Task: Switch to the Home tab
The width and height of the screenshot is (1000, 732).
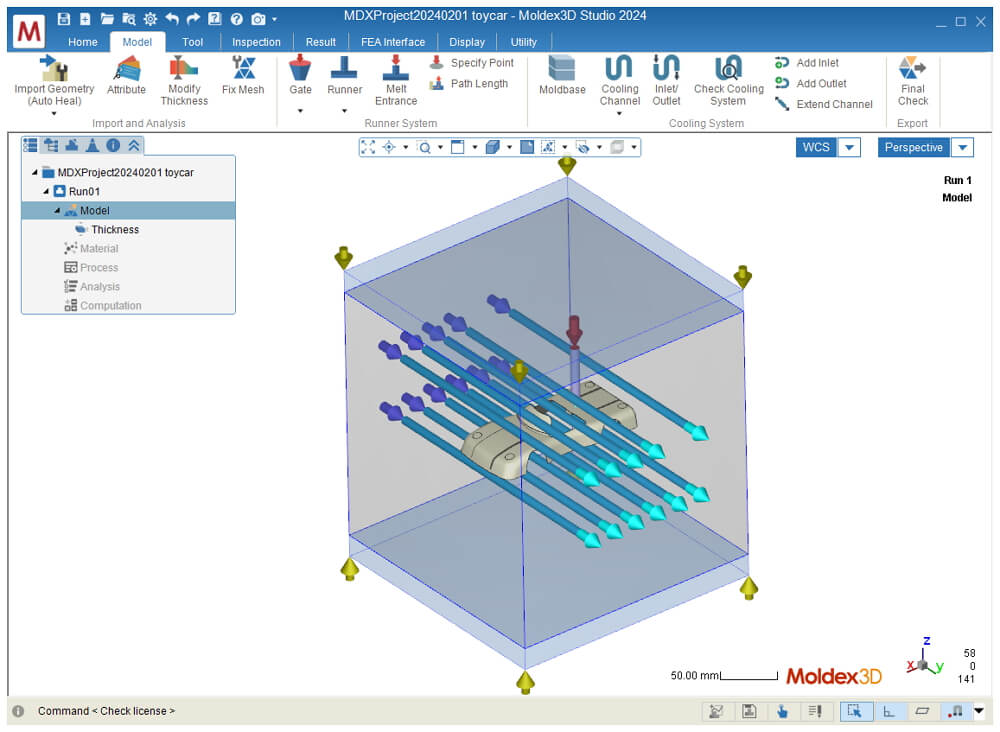Action: click(83, 42)
